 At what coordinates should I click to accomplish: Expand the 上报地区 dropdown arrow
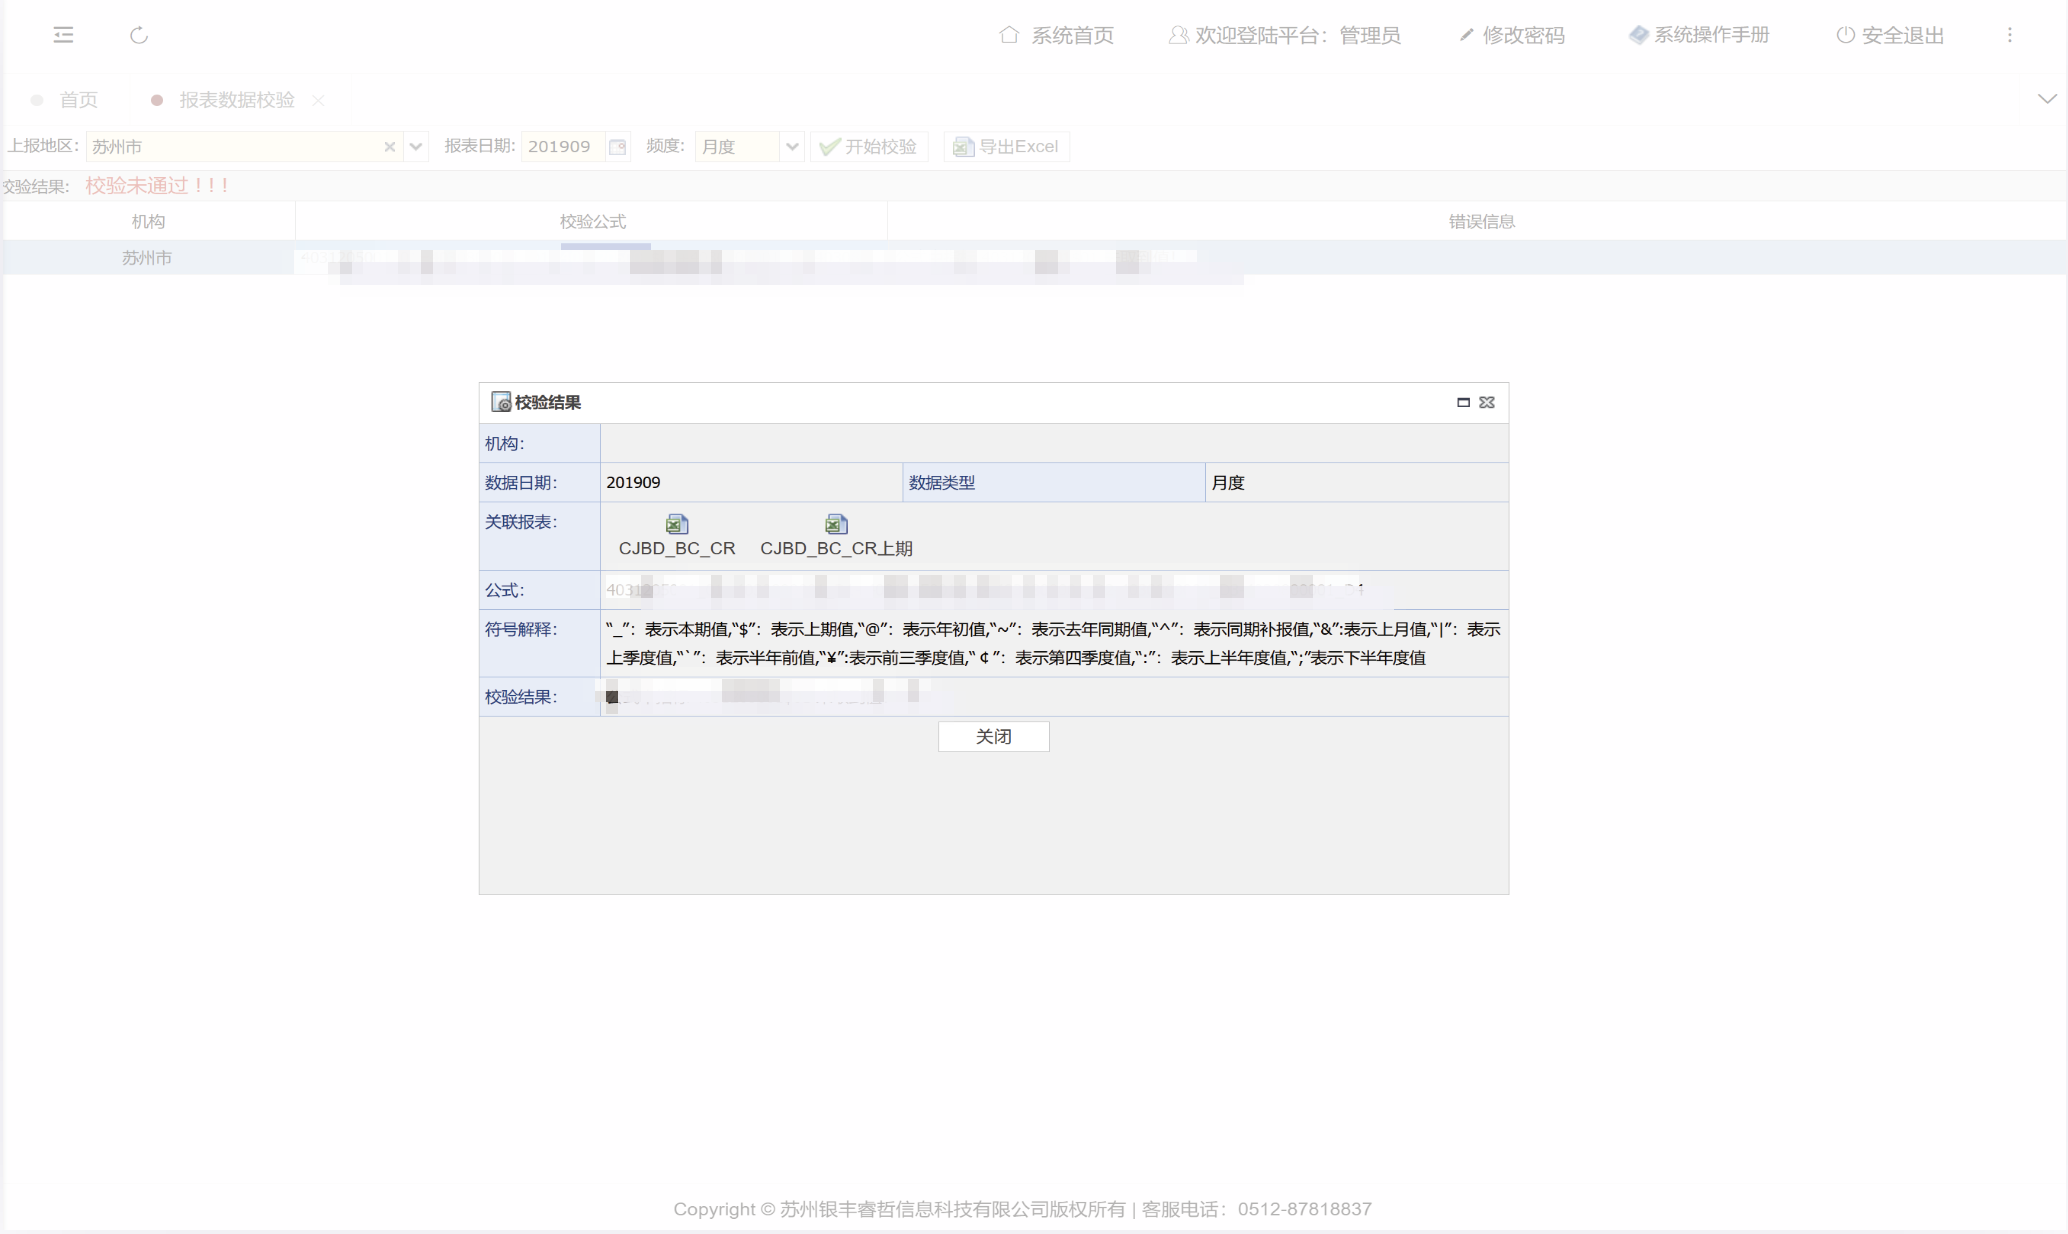(416, 147)
